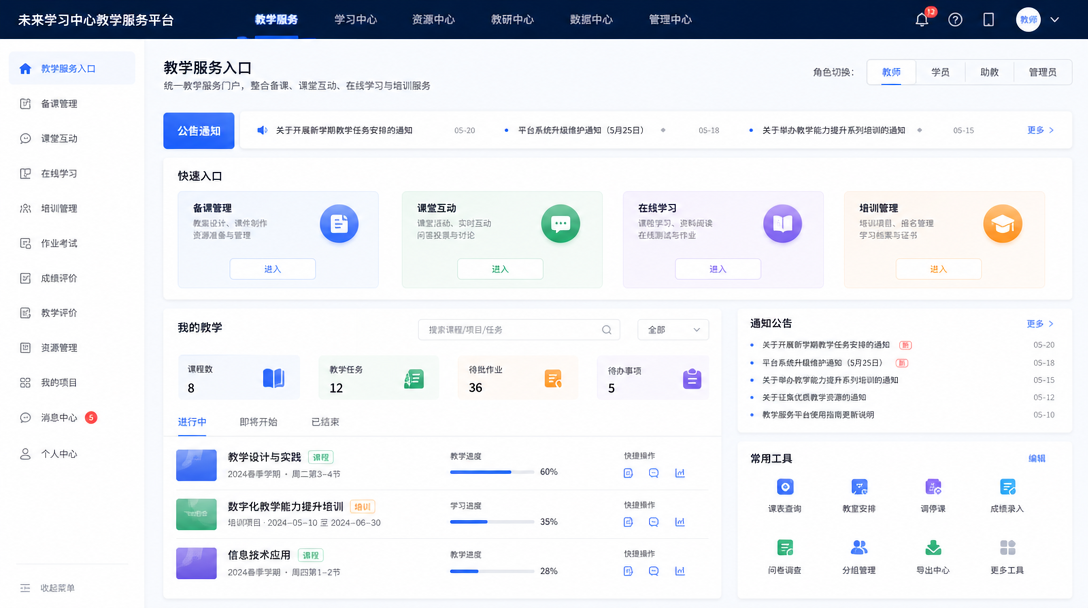Screen dimensions: 1088x608
Task: Open 成绩录入 tool icon
Action: (x=1008, y=487)
